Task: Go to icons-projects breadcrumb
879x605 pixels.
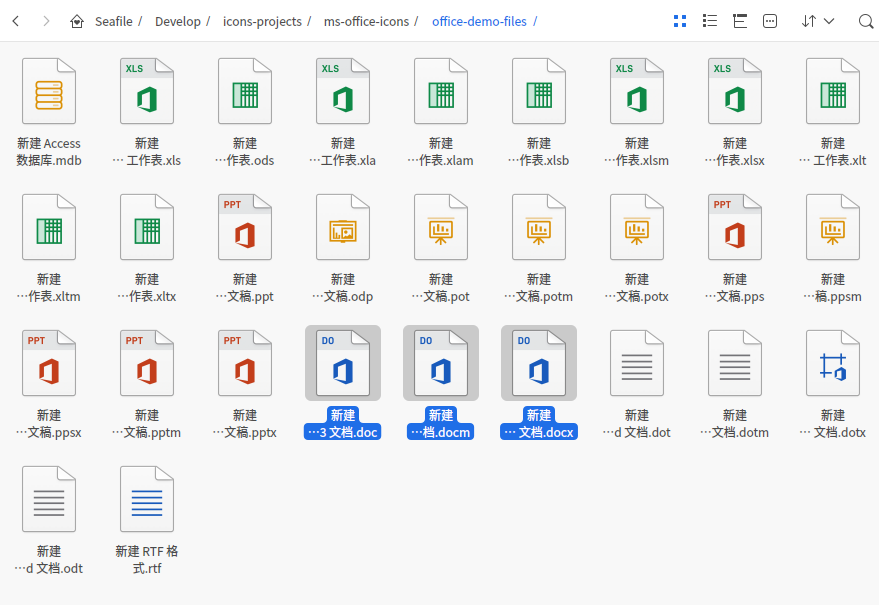Action: point(262,21)
